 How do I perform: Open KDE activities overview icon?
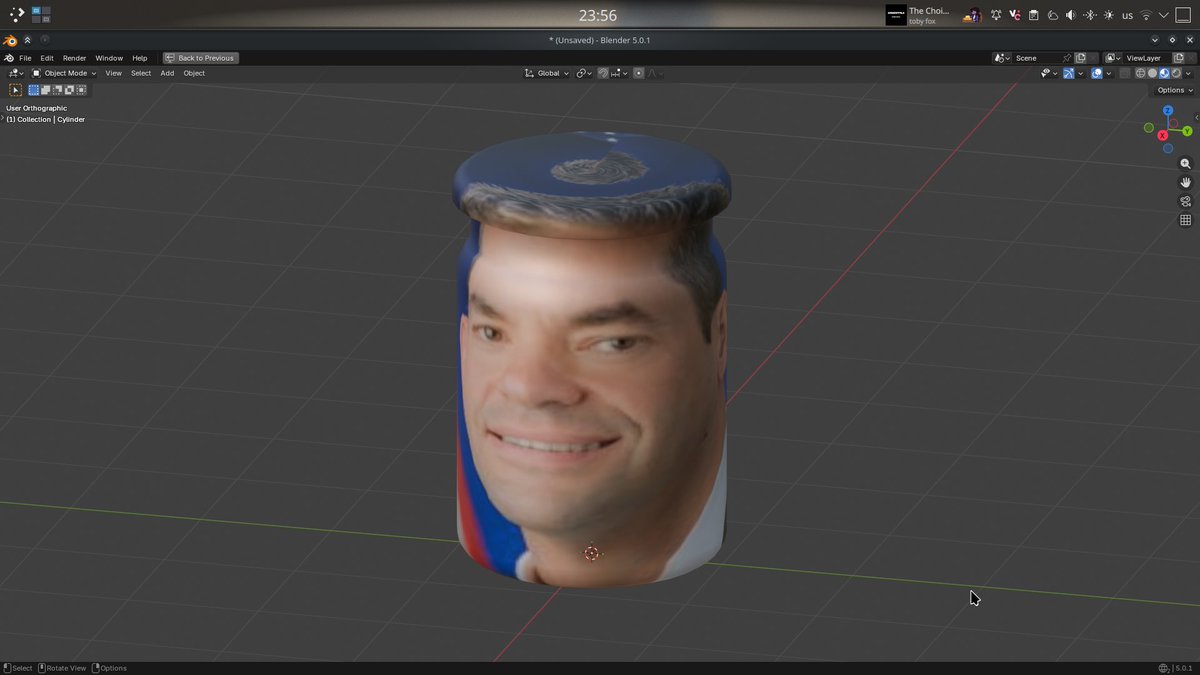[17, 15]
